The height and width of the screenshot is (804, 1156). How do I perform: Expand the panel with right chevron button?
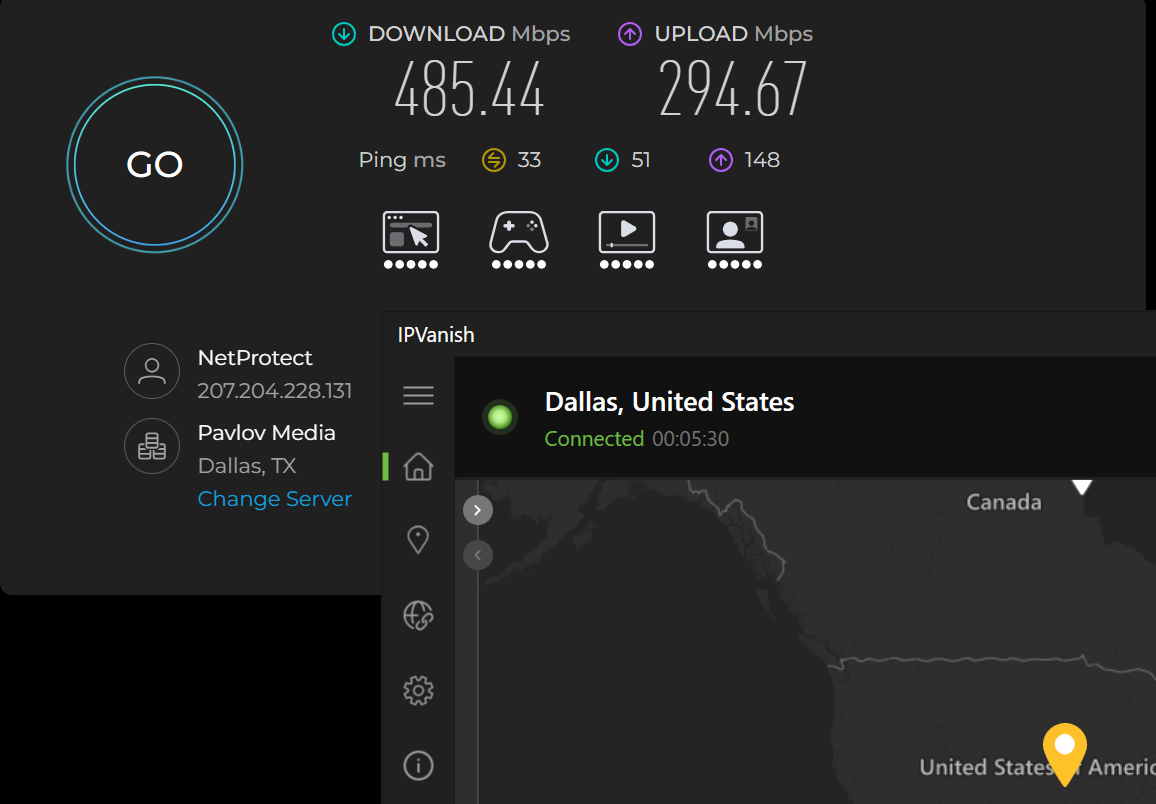(478, 510)
